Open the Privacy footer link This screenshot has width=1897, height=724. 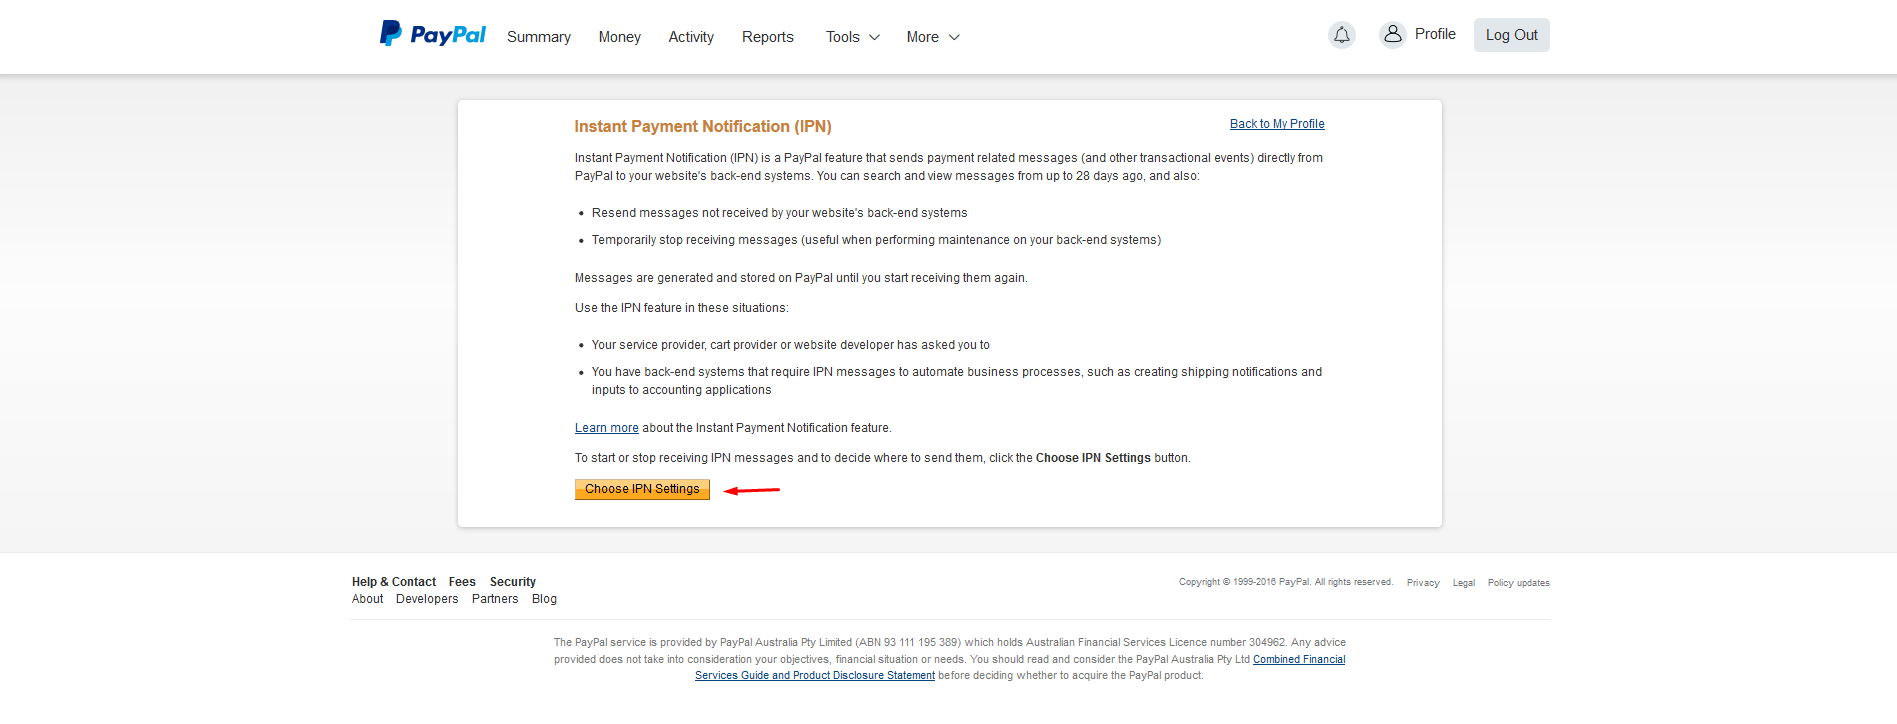(1423, 583)
